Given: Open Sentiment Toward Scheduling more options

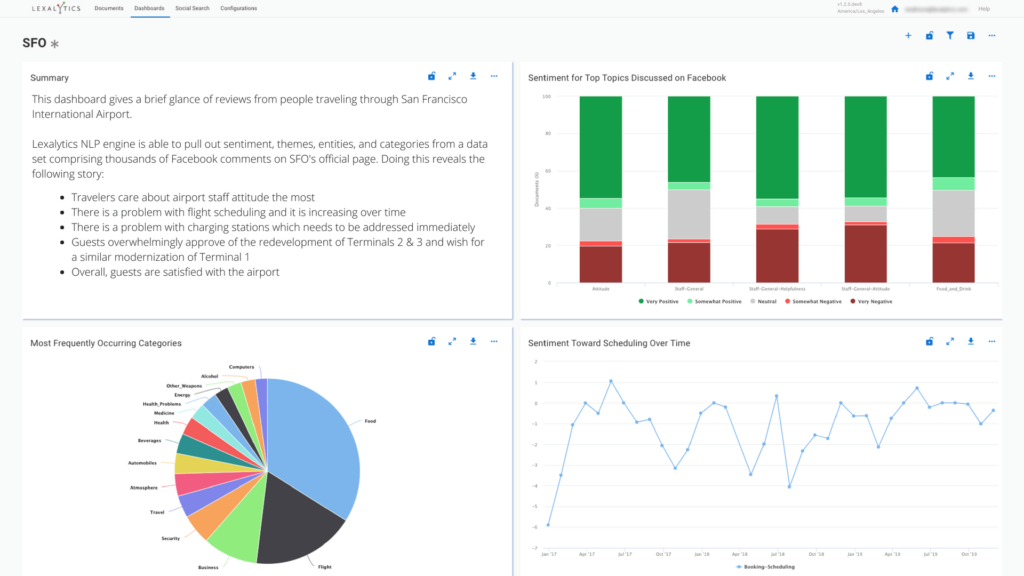Looking at the screenshot, I should click(992, 342).
